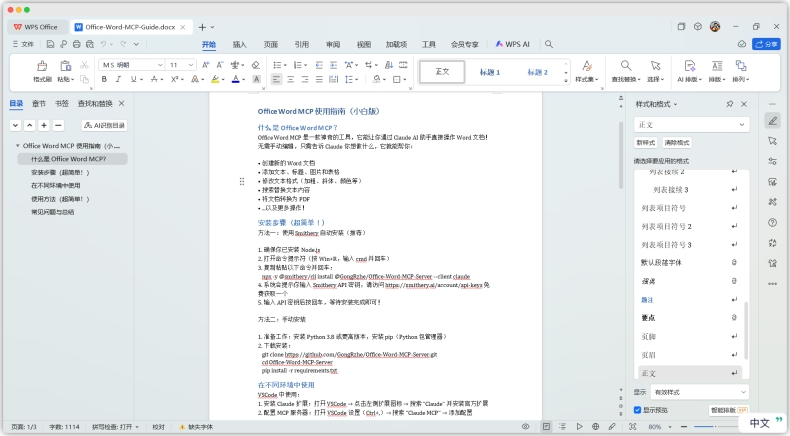Viewport: 790px width, 436px height.
Task: Click the Cut scissors icon
Action: [84, 65]
